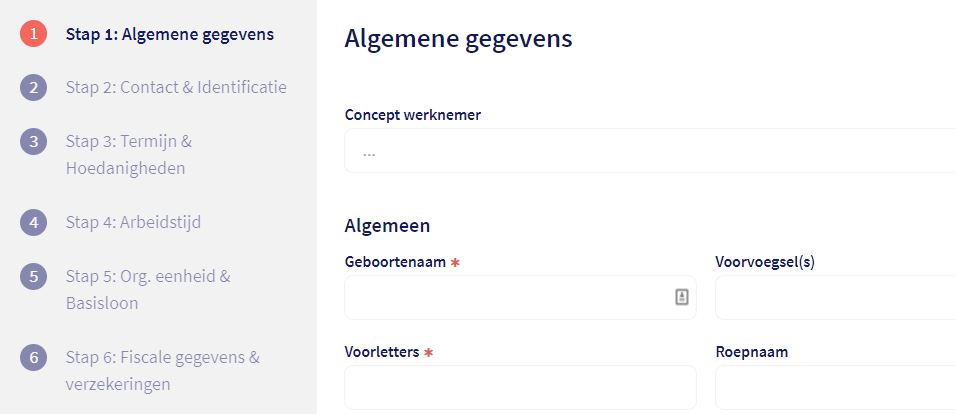Click the Voorletters input field
This screenshot has height=414, width=956.
point(520,387)
